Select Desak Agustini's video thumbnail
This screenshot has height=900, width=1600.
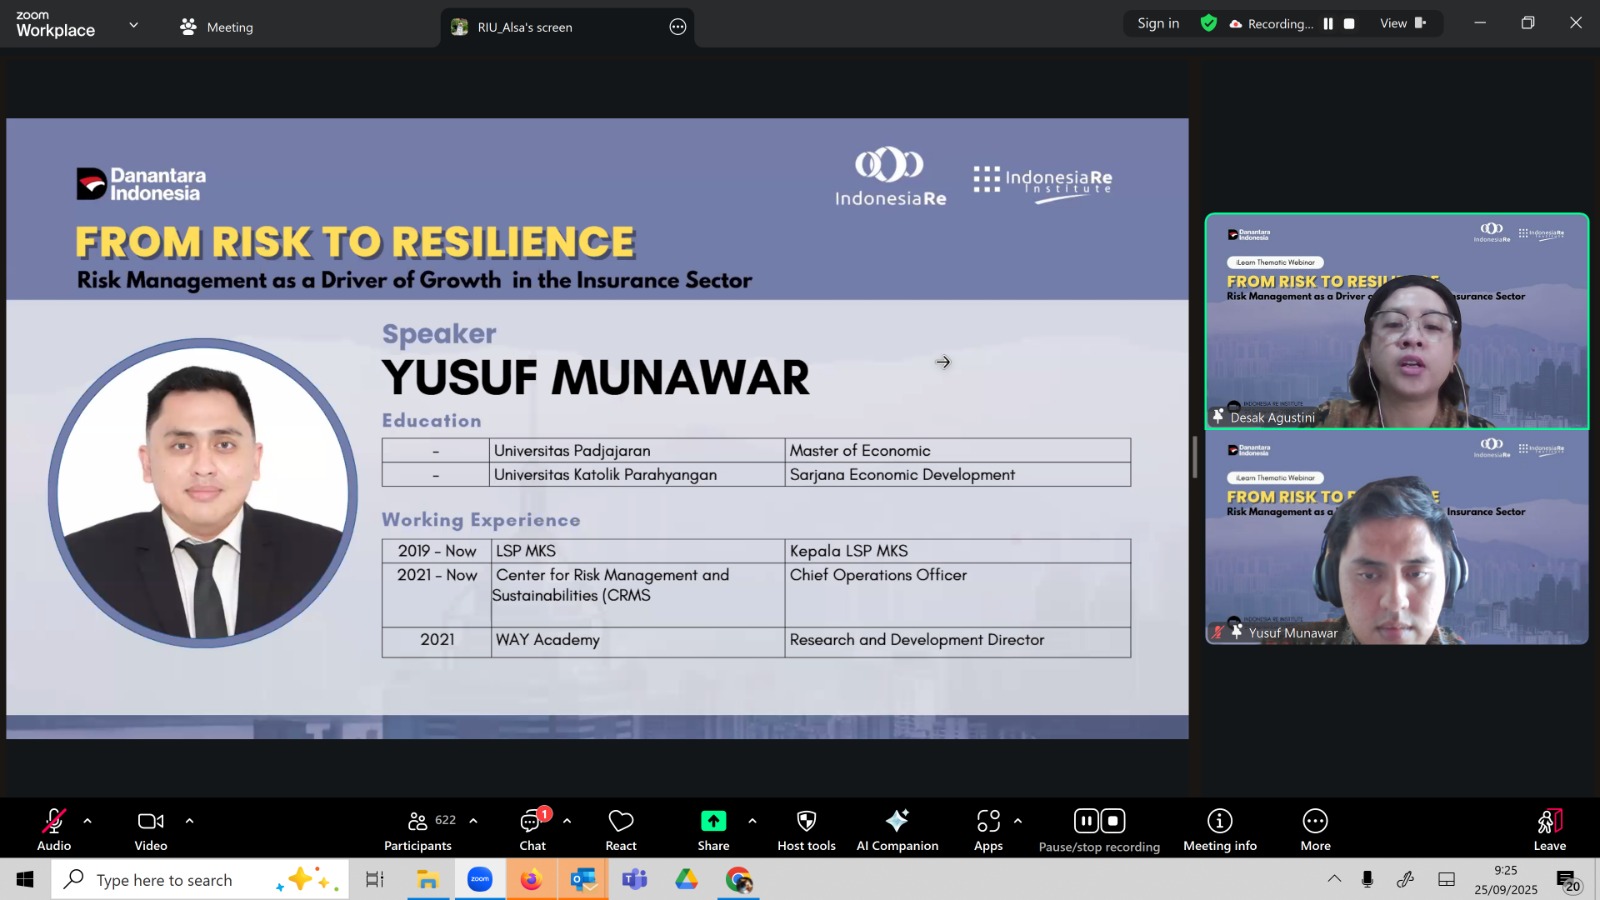[x=1396, y=321]
